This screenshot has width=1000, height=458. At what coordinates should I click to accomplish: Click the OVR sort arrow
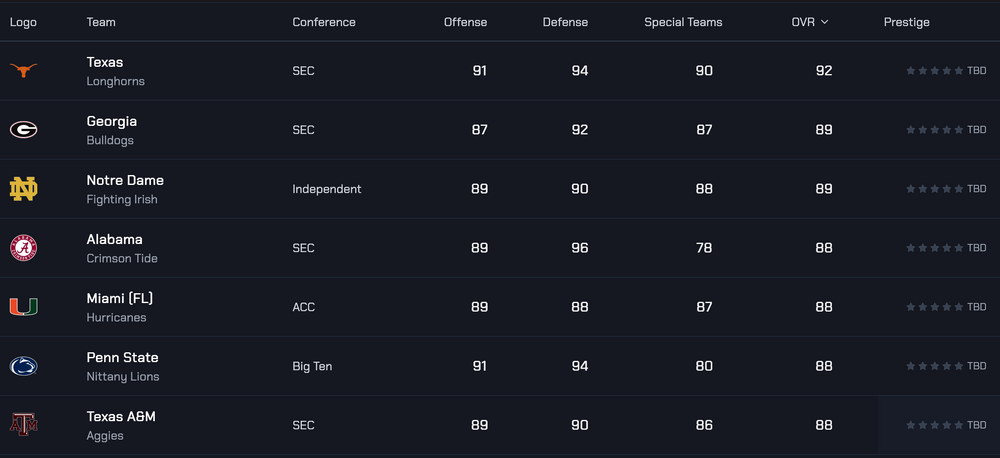(x=825, y=22)
